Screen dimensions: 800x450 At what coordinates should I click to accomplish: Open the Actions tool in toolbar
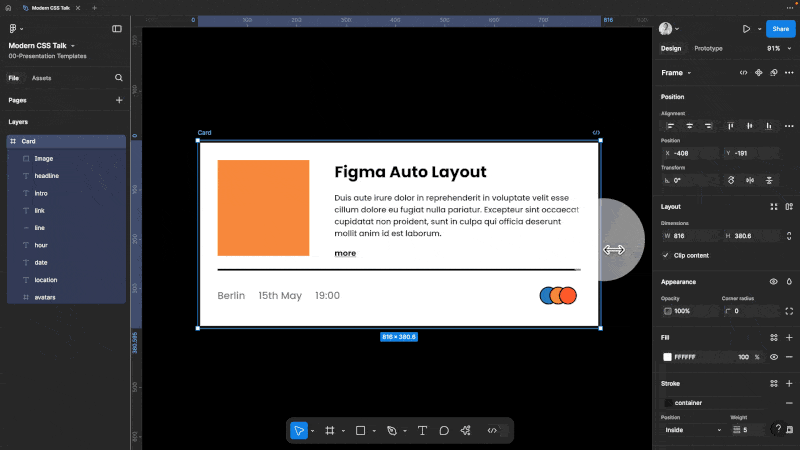point(465,431)
